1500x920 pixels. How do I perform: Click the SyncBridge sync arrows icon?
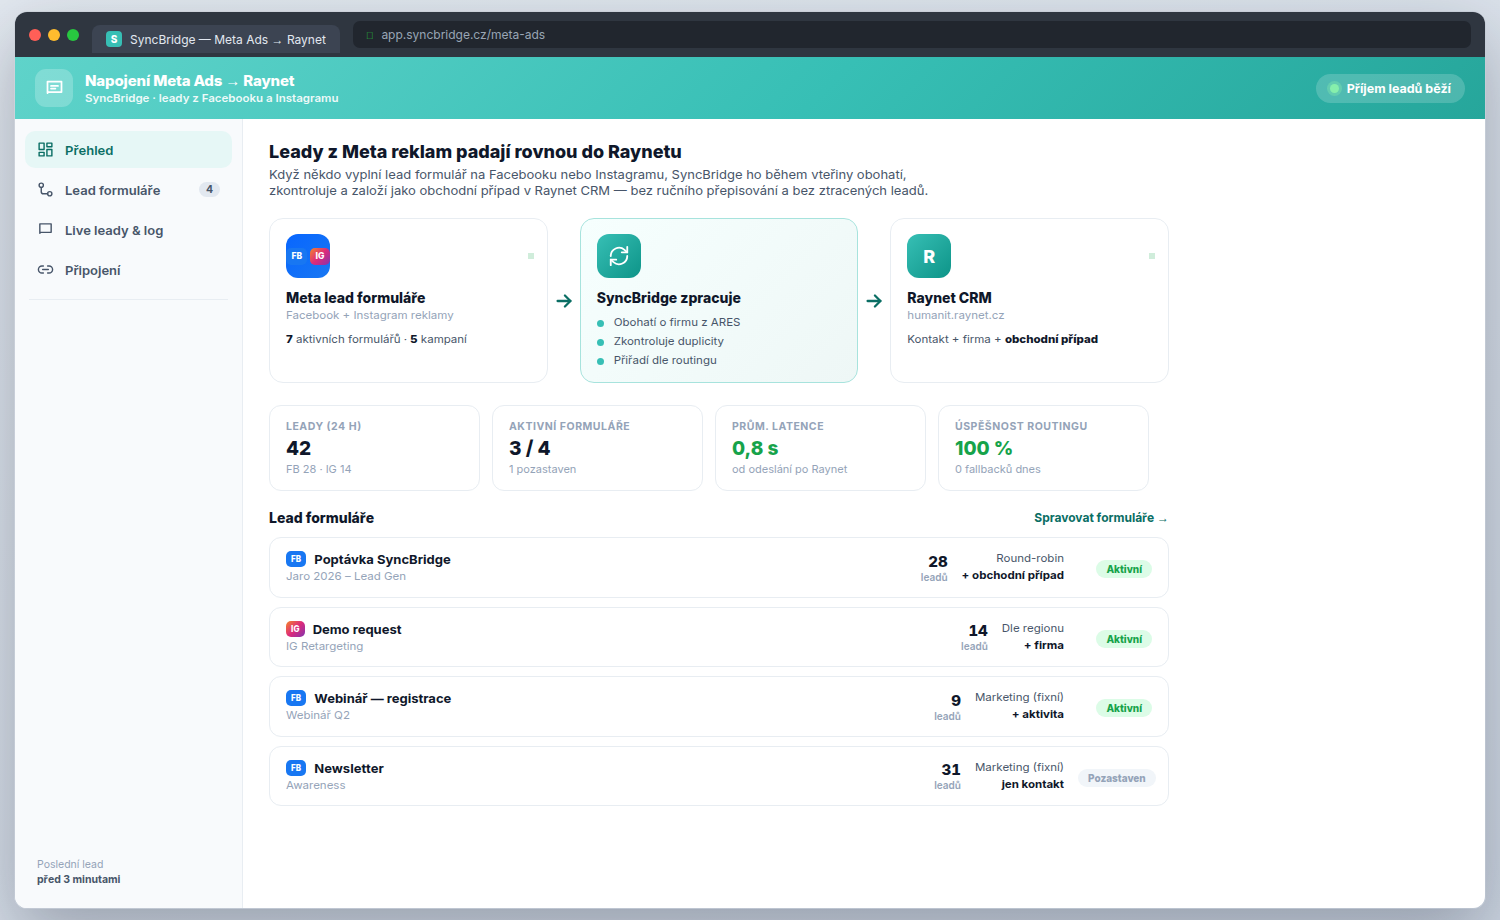619,256
